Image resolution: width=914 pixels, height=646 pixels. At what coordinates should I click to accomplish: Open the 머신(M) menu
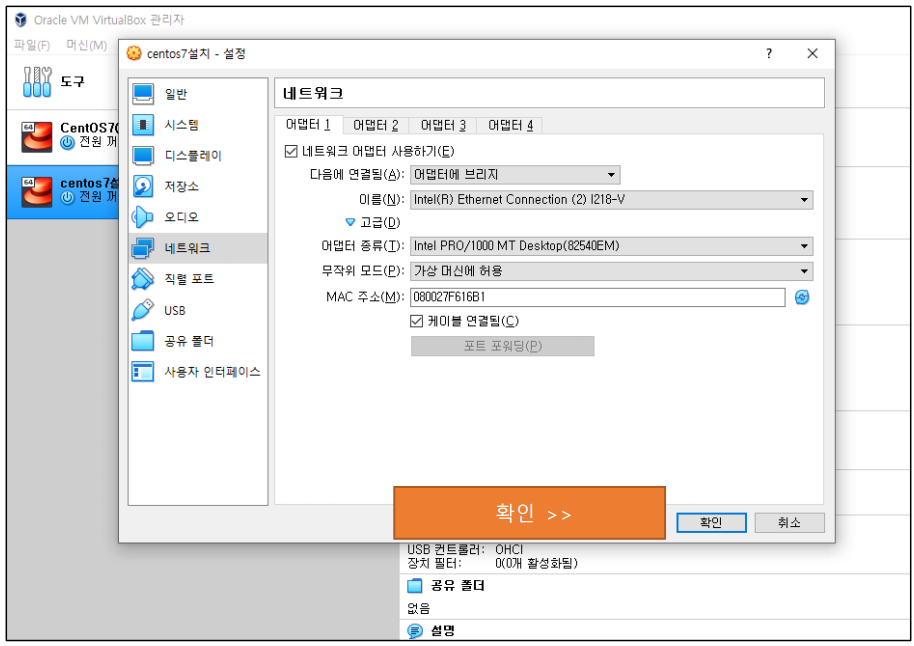coord(86,45)
